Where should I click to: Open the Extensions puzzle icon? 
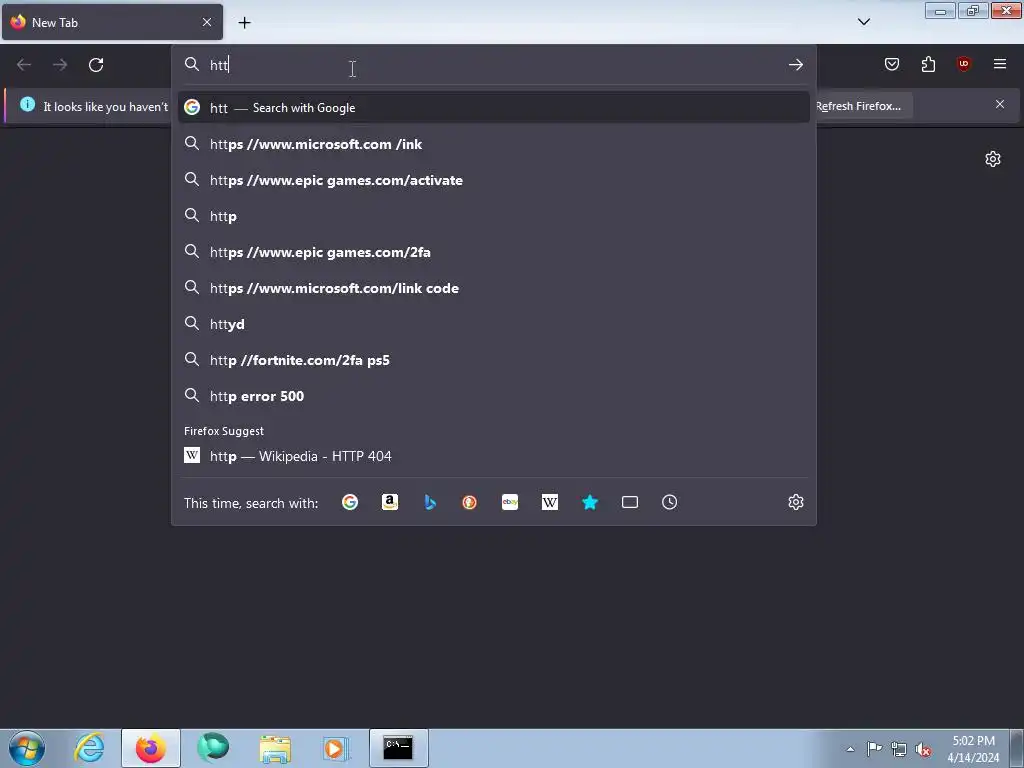[928, 64]
